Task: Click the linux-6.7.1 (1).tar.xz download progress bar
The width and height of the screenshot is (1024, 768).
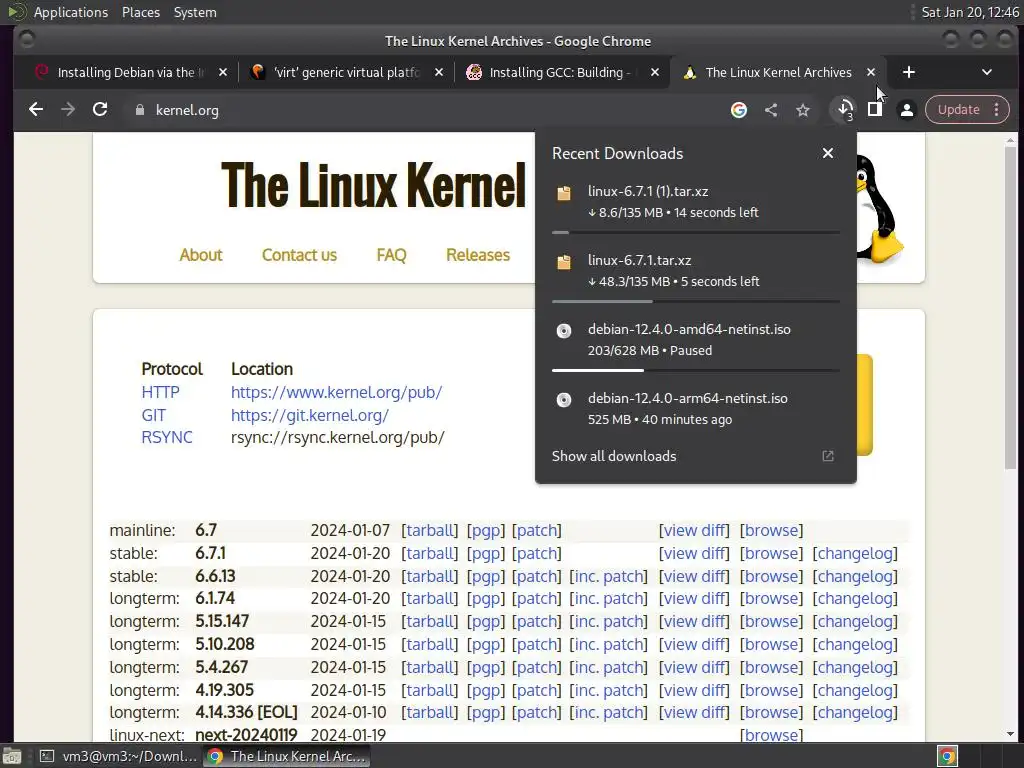Action: point(696,232)
